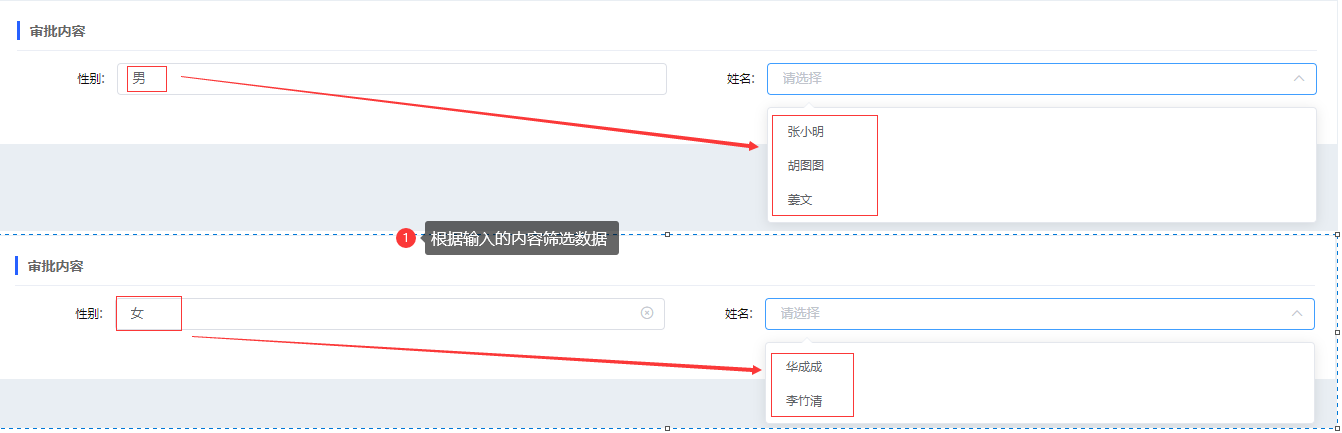Click the 审批内容 heading above the 男 field
1342x433 pixels.
click(57, 31)
